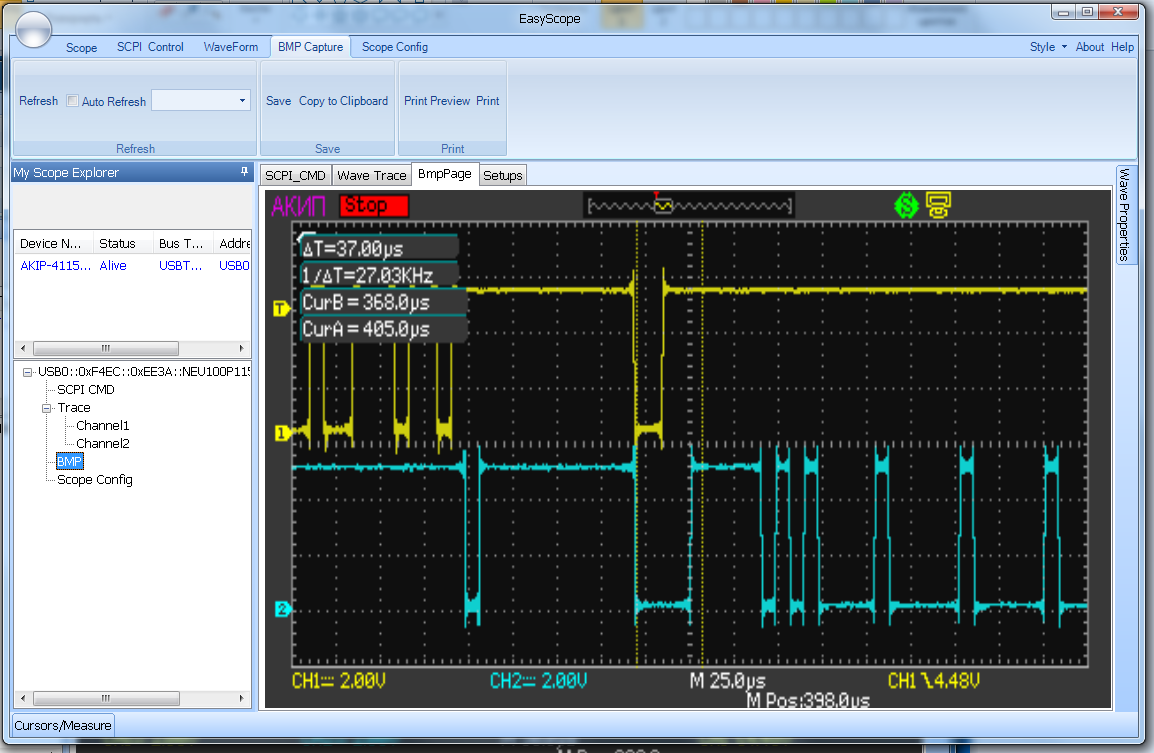Click the M 25.0µs timebase label

[x=727, y=681]
